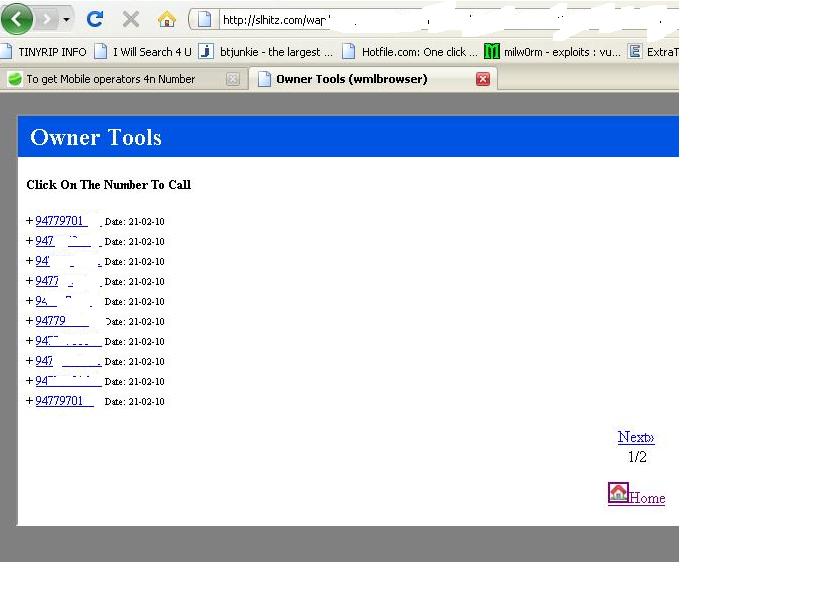Click the Home link at page bottom

click(647, 498)
